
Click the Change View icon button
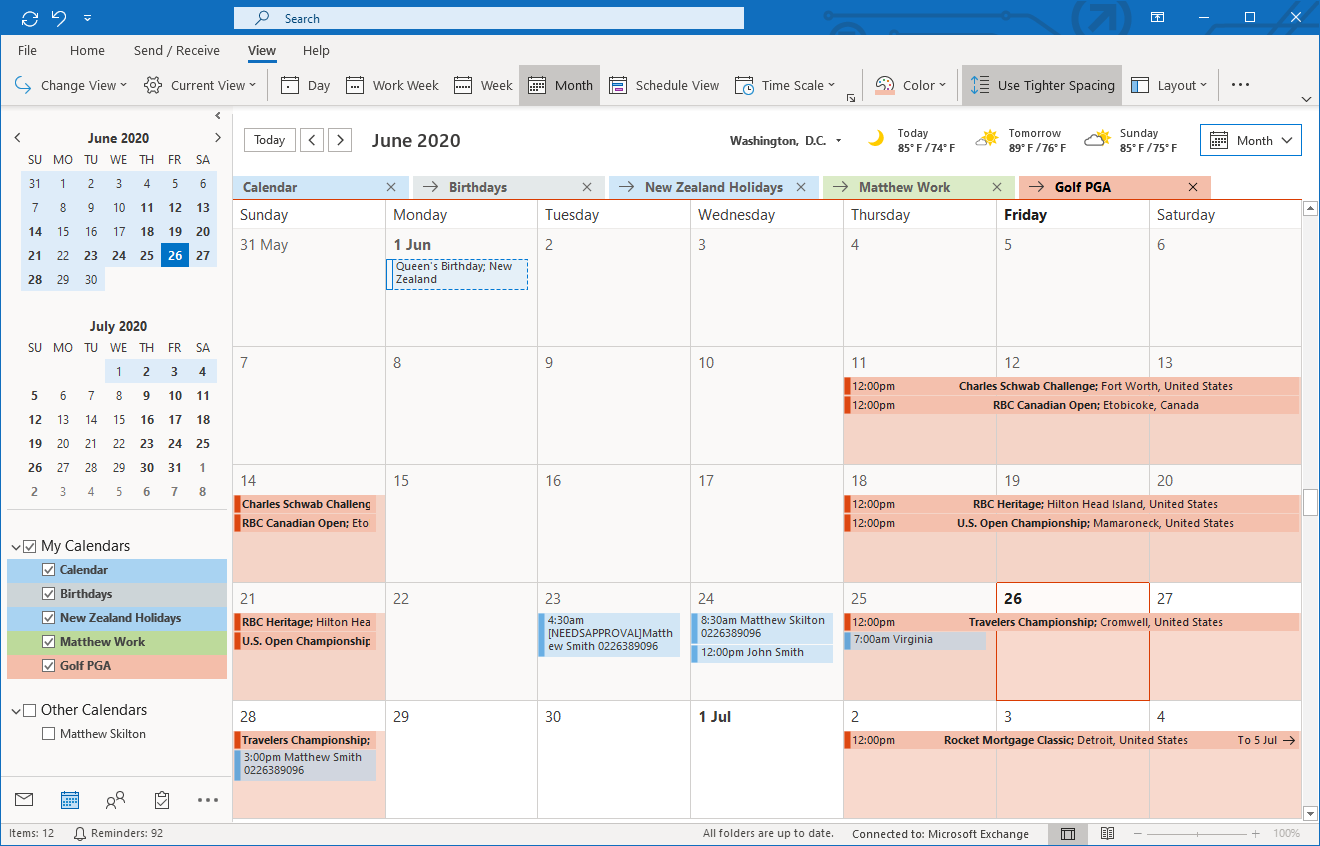[x=70, y=85]
